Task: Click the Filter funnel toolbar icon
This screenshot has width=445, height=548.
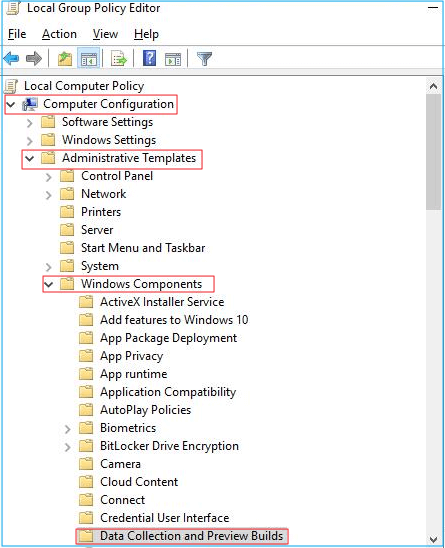Action: [x=204, y=59]
